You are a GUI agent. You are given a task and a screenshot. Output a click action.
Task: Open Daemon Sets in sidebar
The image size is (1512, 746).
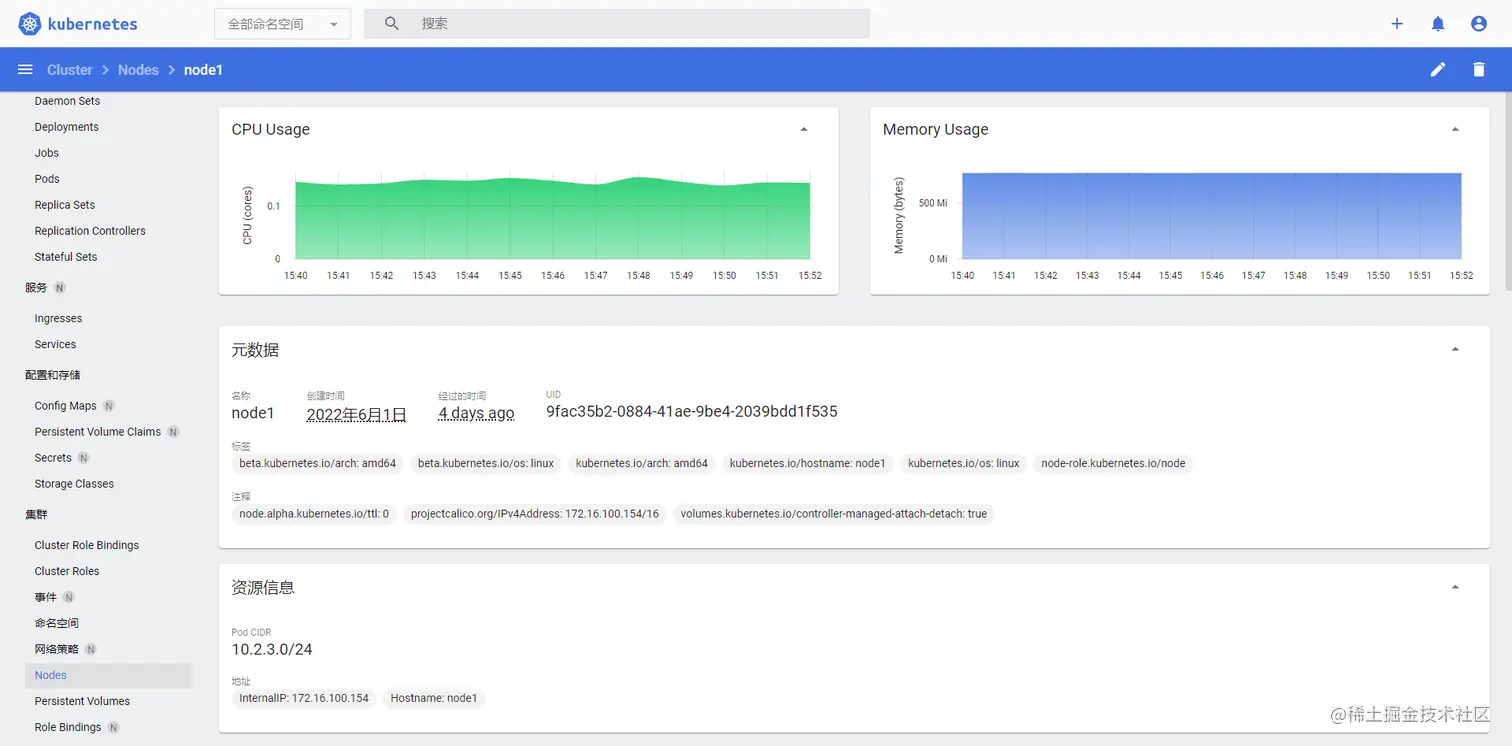(x=67, y=101)
